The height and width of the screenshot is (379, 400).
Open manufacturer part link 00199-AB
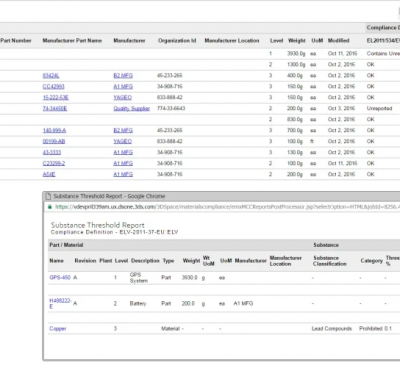pyautogui.click(x=54, y=141)
